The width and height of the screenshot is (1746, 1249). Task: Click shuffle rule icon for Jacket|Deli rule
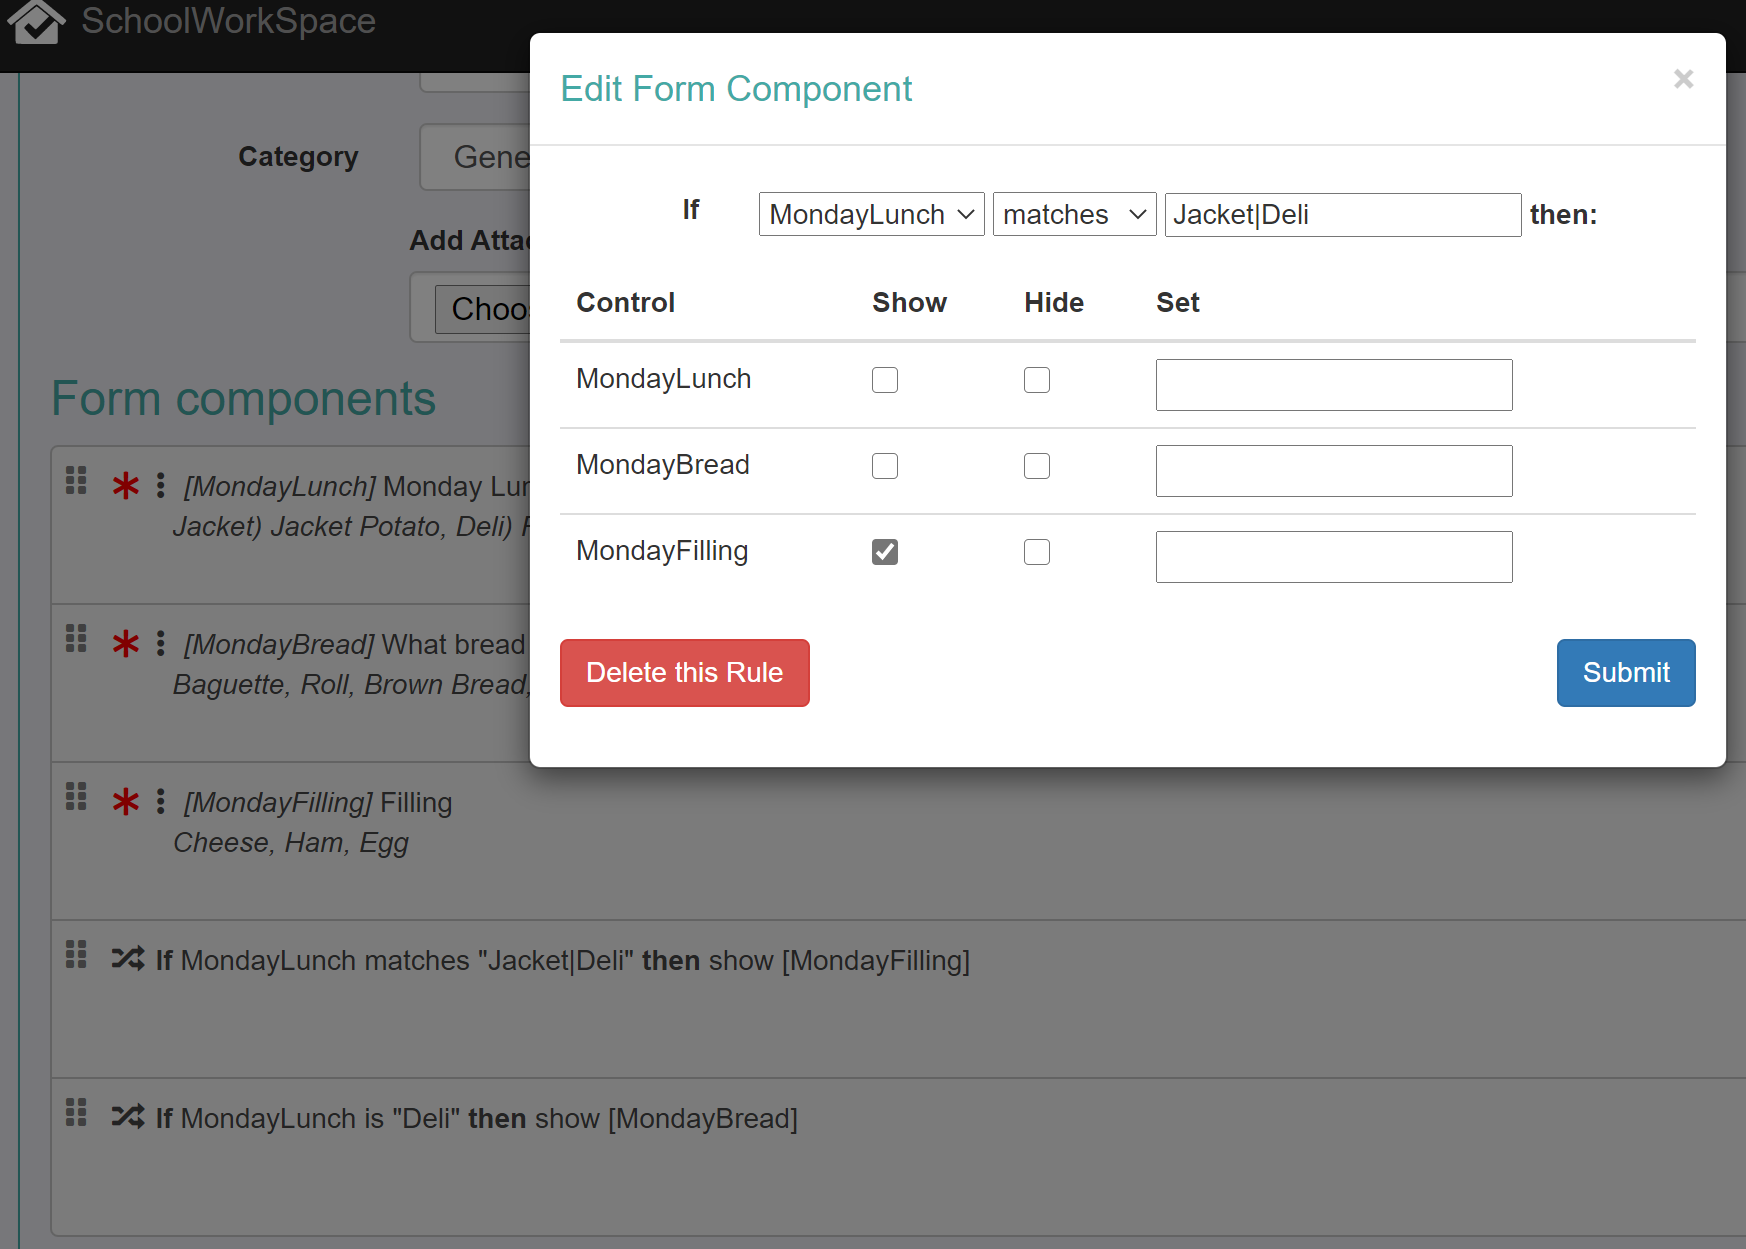[128, 959]
